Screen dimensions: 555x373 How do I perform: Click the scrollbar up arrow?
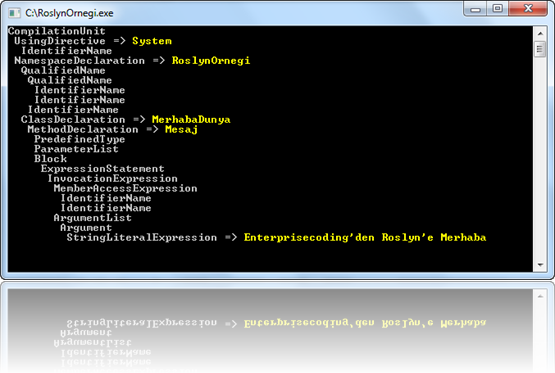coord(540,34)
